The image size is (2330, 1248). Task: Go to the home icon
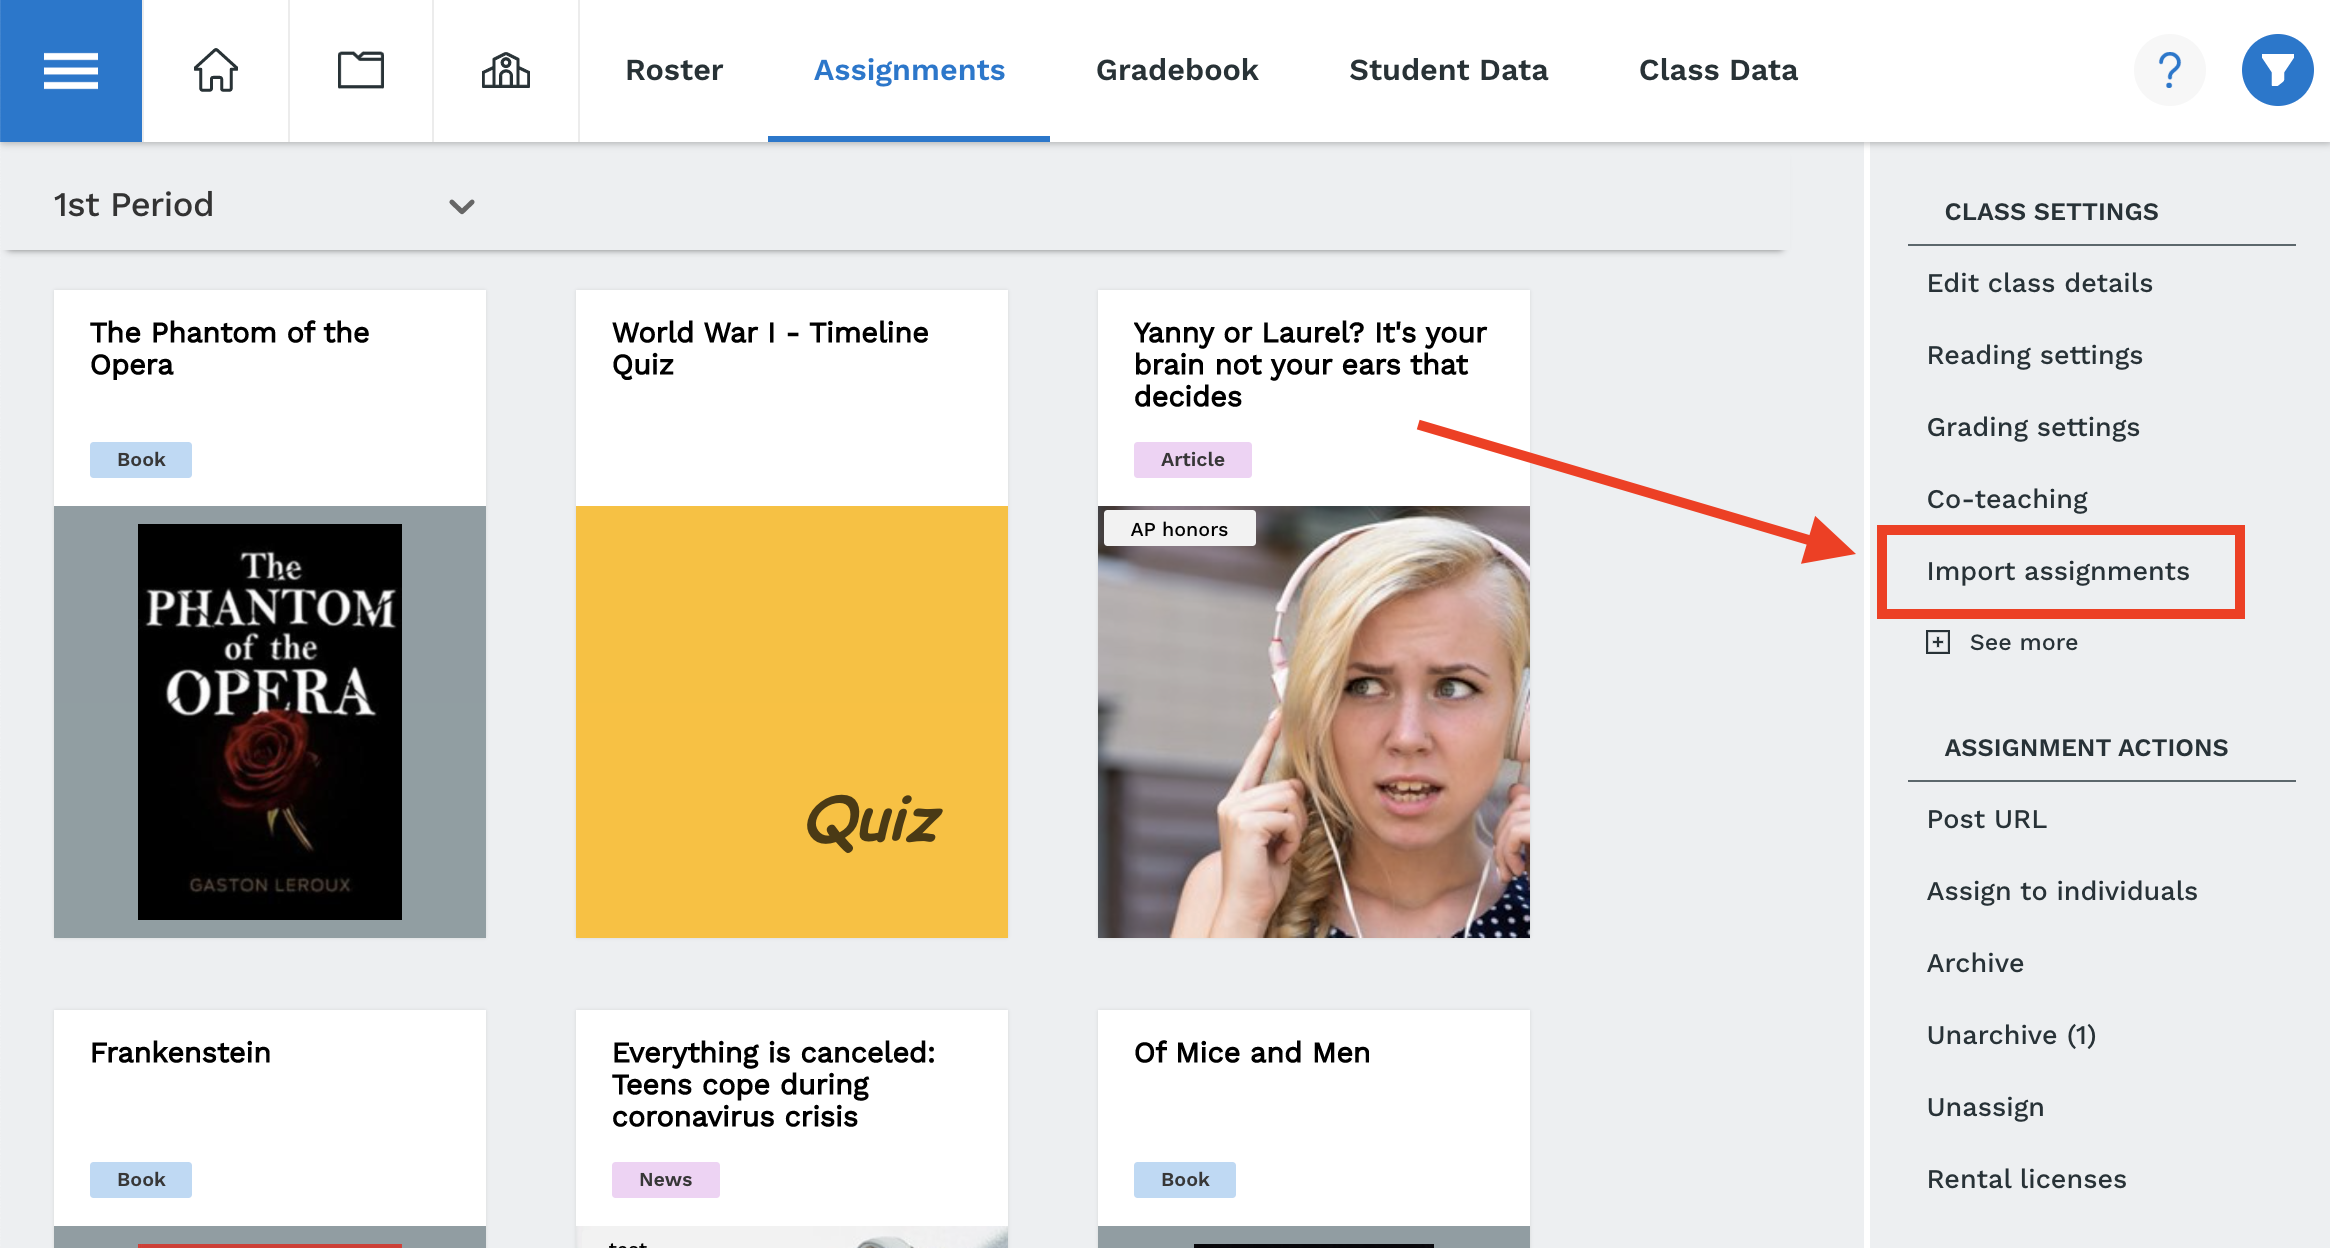215,71
